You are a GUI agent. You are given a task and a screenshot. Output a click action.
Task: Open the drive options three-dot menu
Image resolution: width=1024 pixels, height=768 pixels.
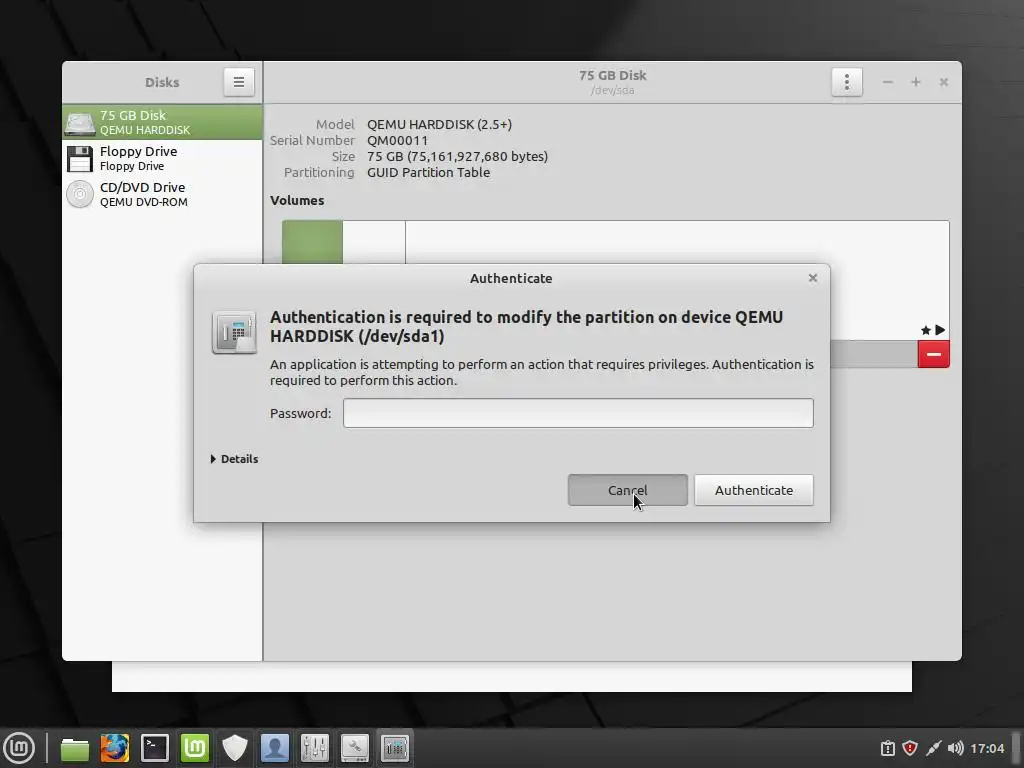[846, 82]
